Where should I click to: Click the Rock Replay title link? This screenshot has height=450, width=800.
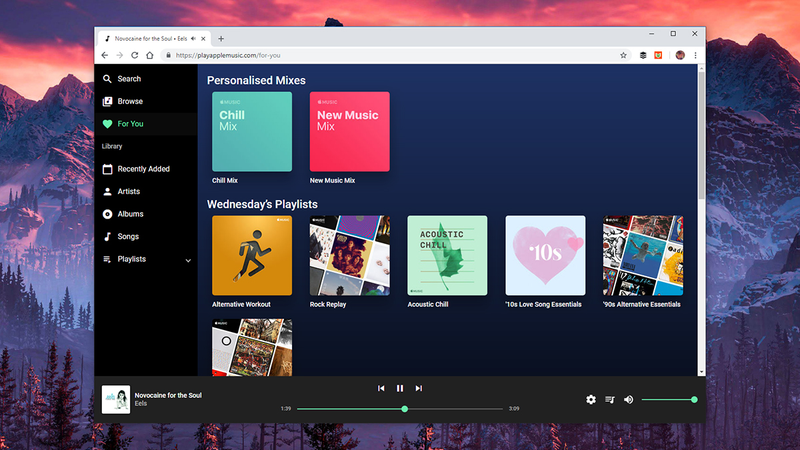328,305
